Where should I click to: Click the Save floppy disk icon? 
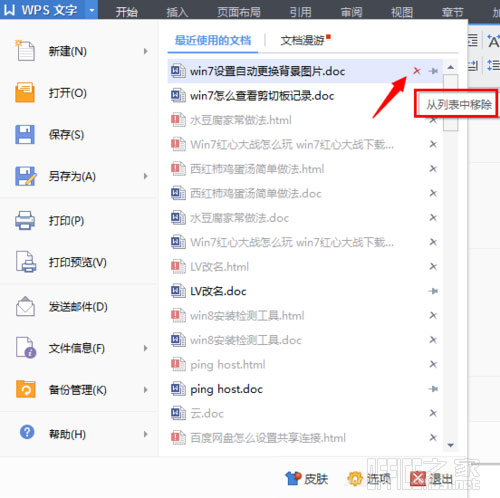point(25,134)
